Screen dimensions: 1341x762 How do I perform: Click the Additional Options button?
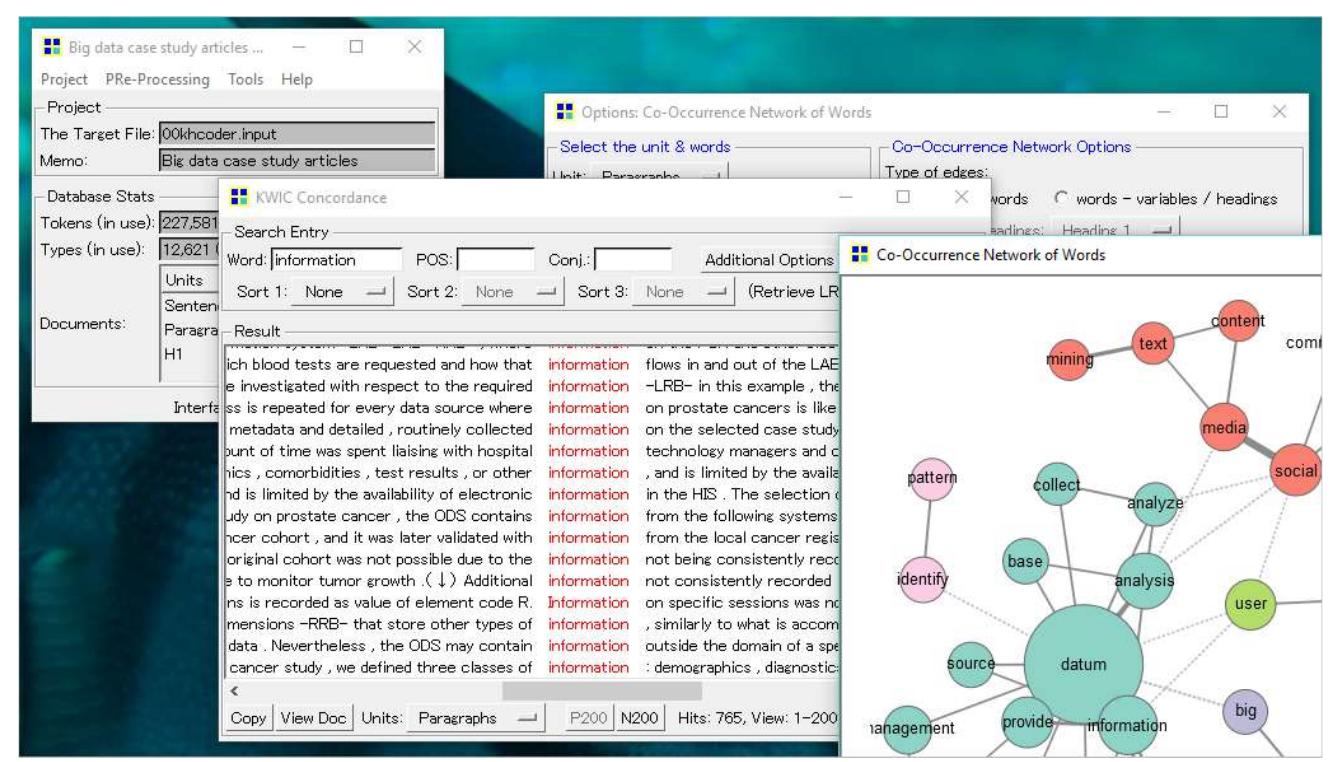(x=767, y=260)
